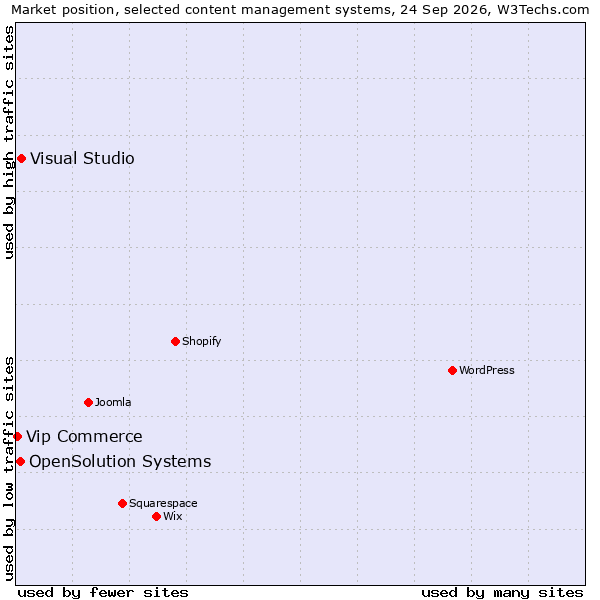Viewport: 600px width, 600px height.
Task: Click the chart title mentioning W3Techs.com
Action: click(300, 10)
